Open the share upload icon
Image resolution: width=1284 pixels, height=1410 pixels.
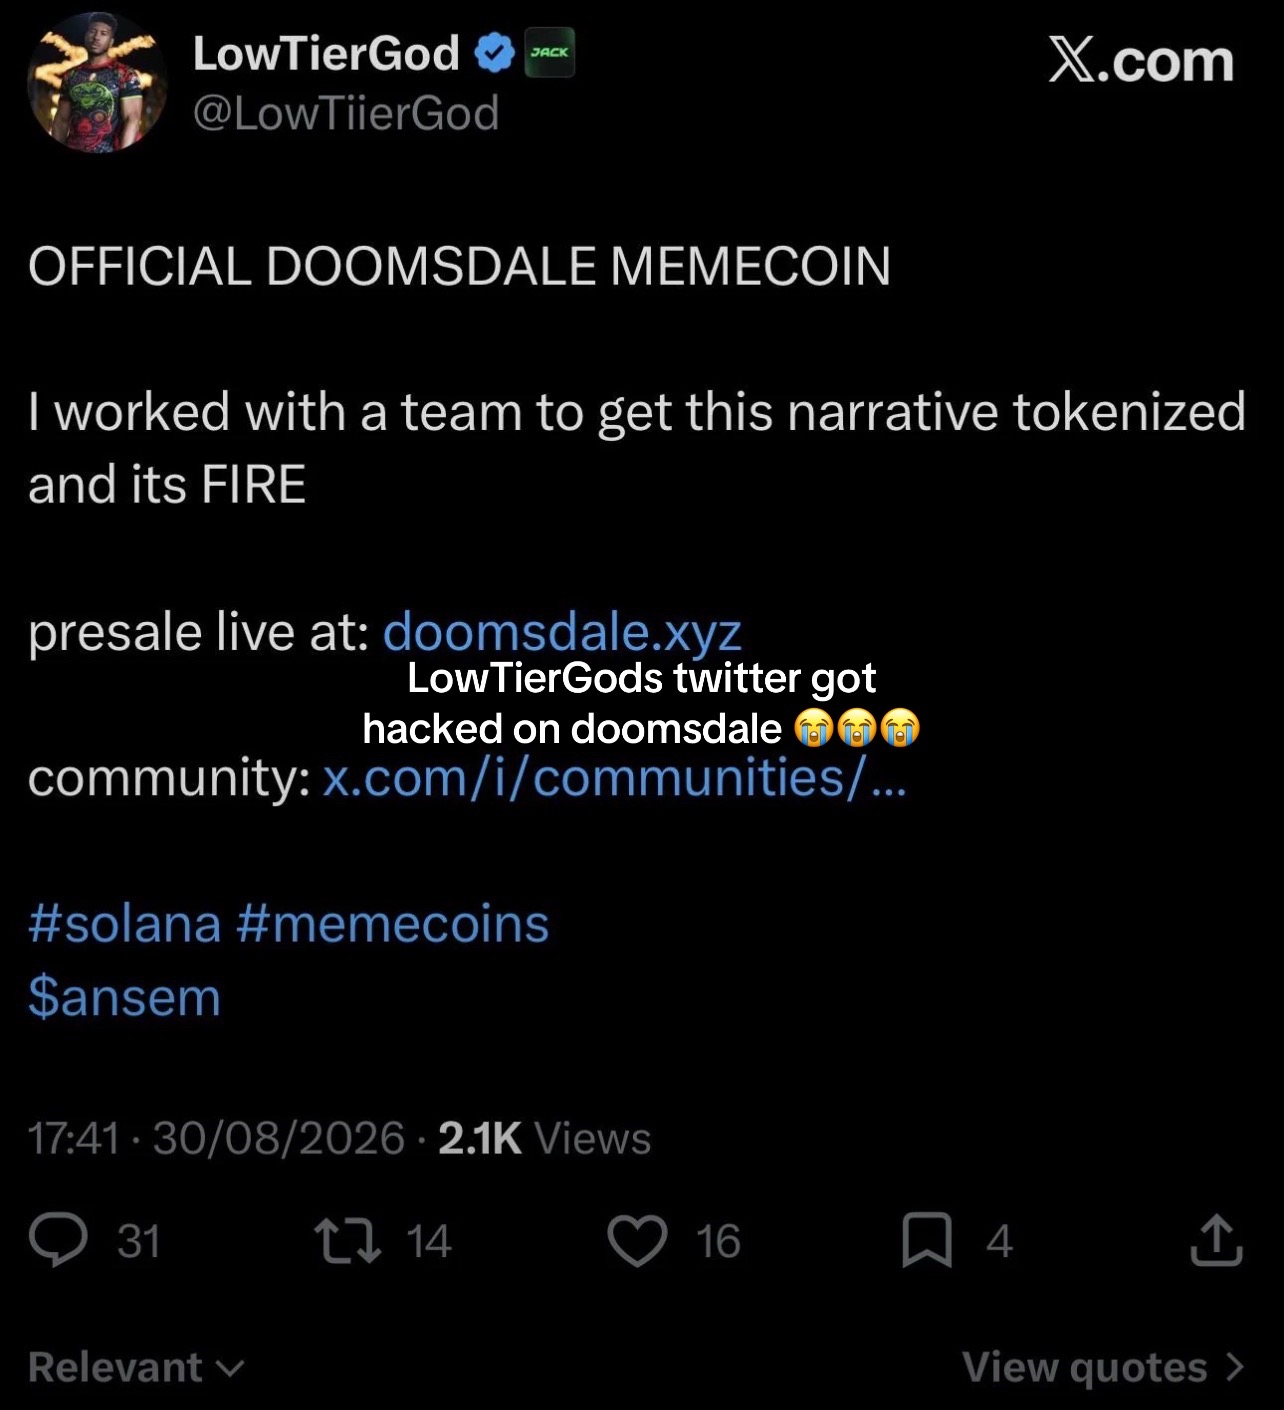(x=1216, y=1240)
